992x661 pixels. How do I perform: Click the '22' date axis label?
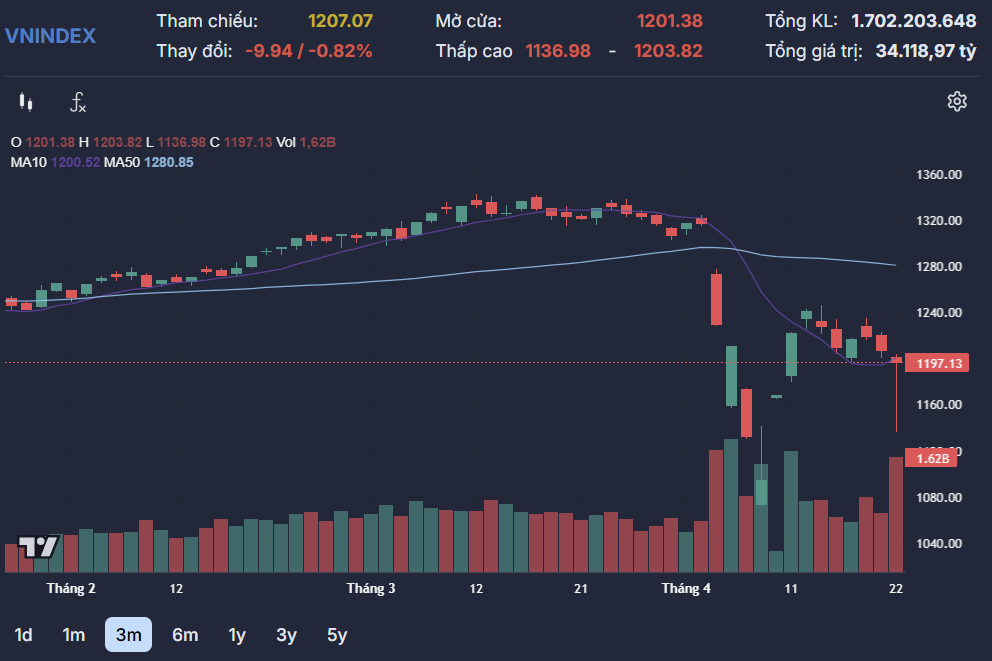[896, 589]
